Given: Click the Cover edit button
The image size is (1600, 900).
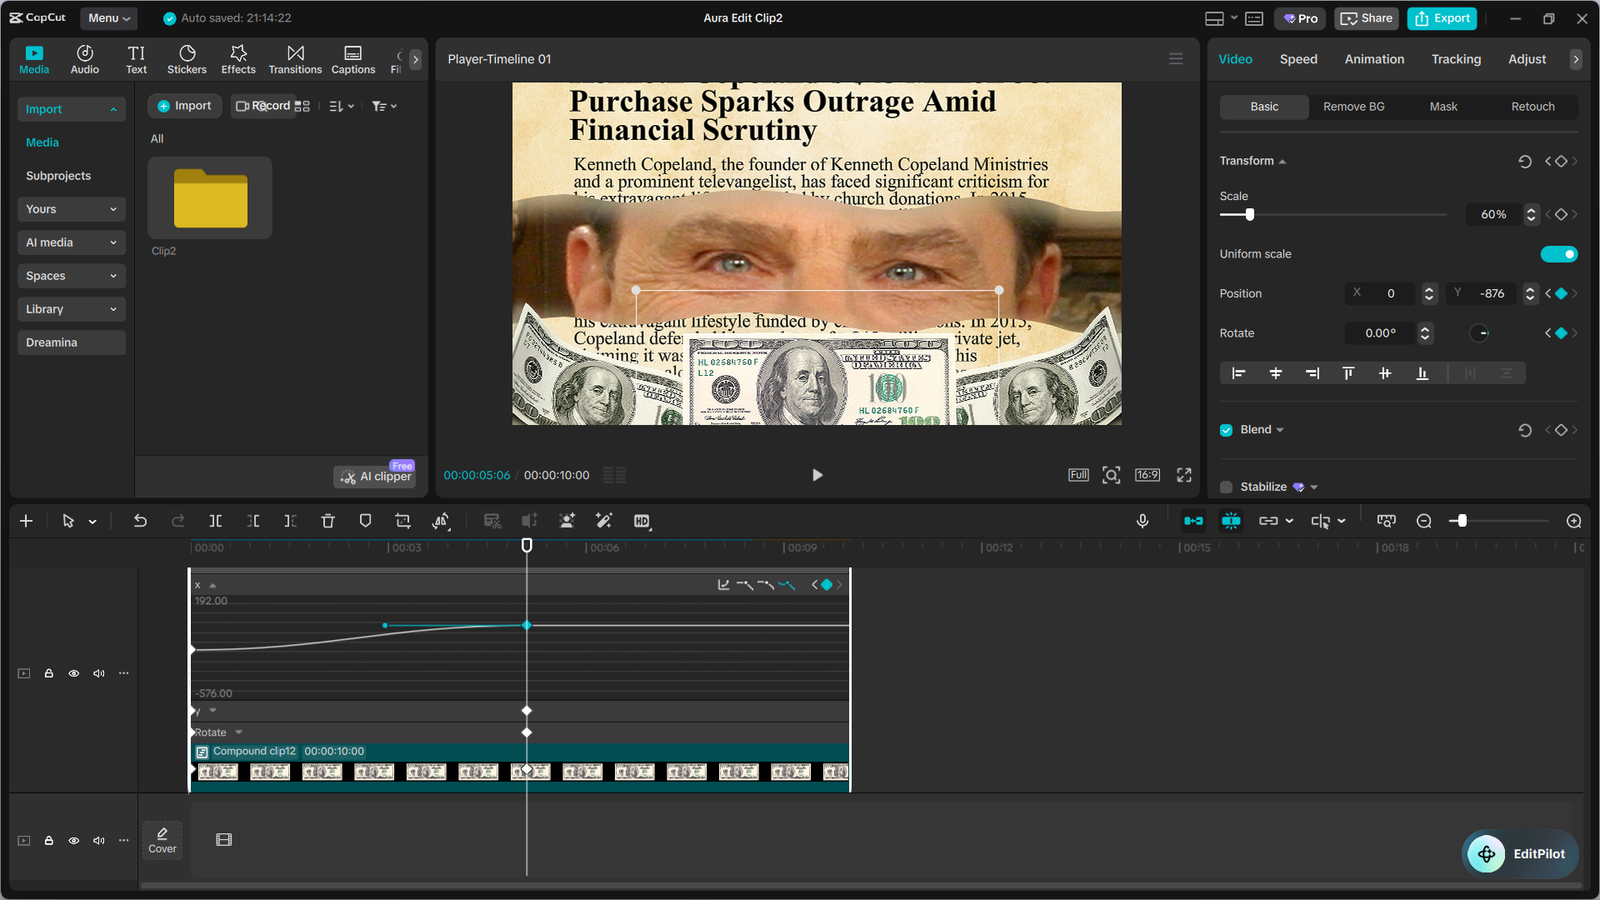Looking at the screenshot, I should tap(162, 840).
